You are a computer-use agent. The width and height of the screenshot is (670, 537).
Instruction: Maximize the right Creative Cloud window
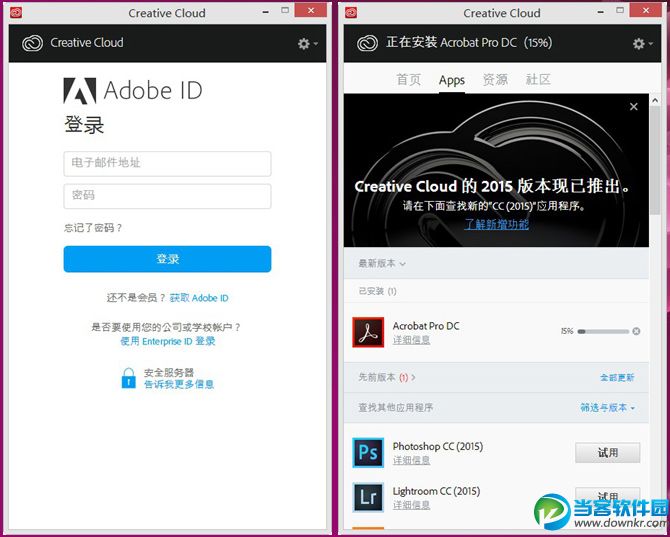620,10
